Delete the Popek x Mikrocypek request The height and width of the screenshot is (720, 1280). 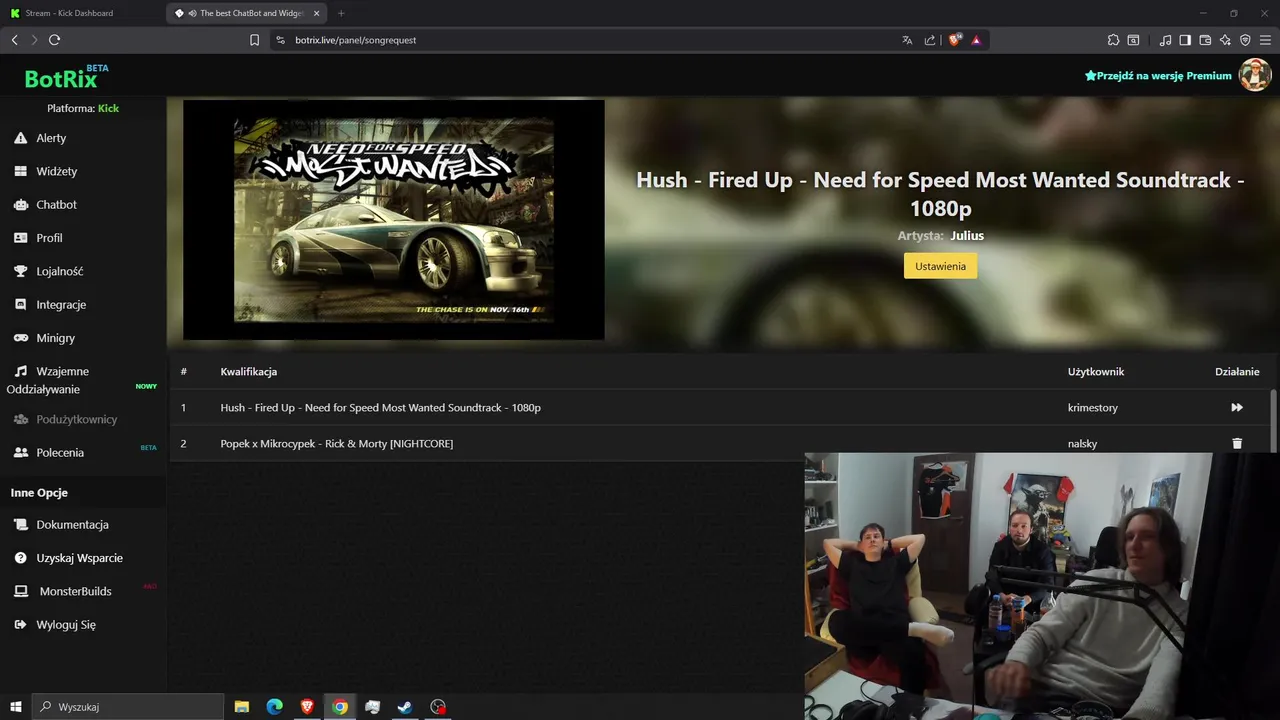pyautogui.click(x=1237, y=443)
